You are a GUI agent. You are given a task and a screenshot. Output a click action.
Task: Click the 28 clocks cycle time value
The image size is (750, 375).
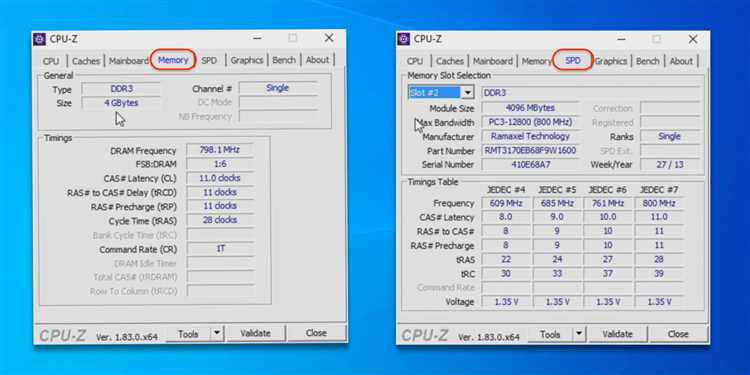click(x=220, y=221)
